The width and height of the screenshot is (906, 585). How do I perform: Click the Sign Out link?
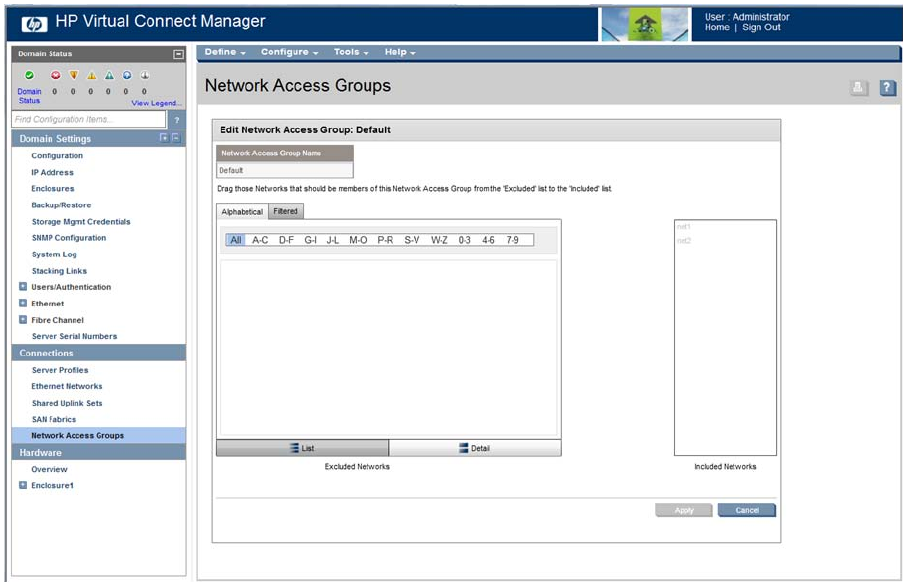point(761,28)
